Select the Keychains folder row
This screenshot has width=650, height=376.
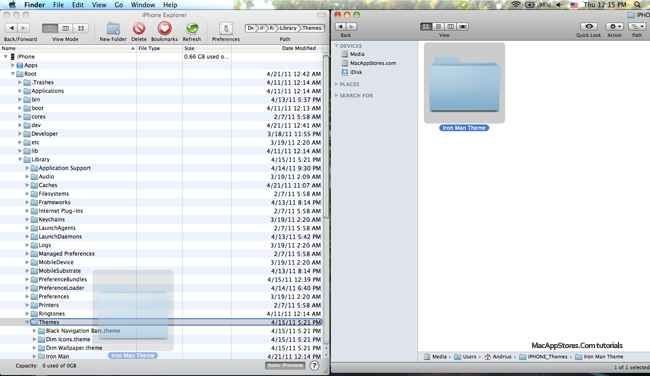[161, 219]
